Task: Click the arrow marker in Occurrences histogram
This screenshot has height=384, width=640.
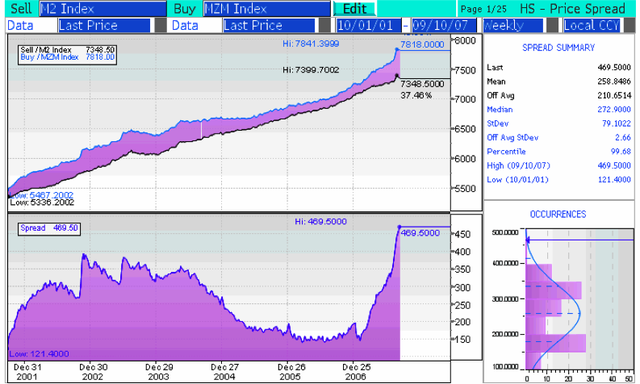Action: coord(527,240)
